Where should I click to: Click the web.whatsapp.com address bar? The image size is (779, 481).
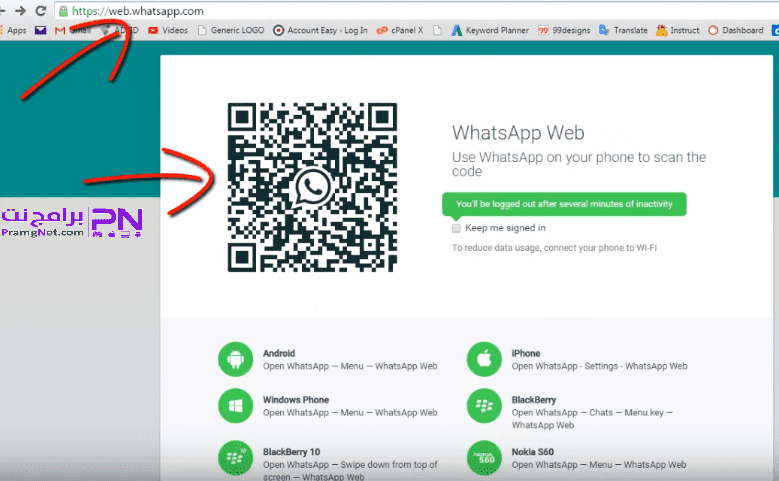[417, 11]
